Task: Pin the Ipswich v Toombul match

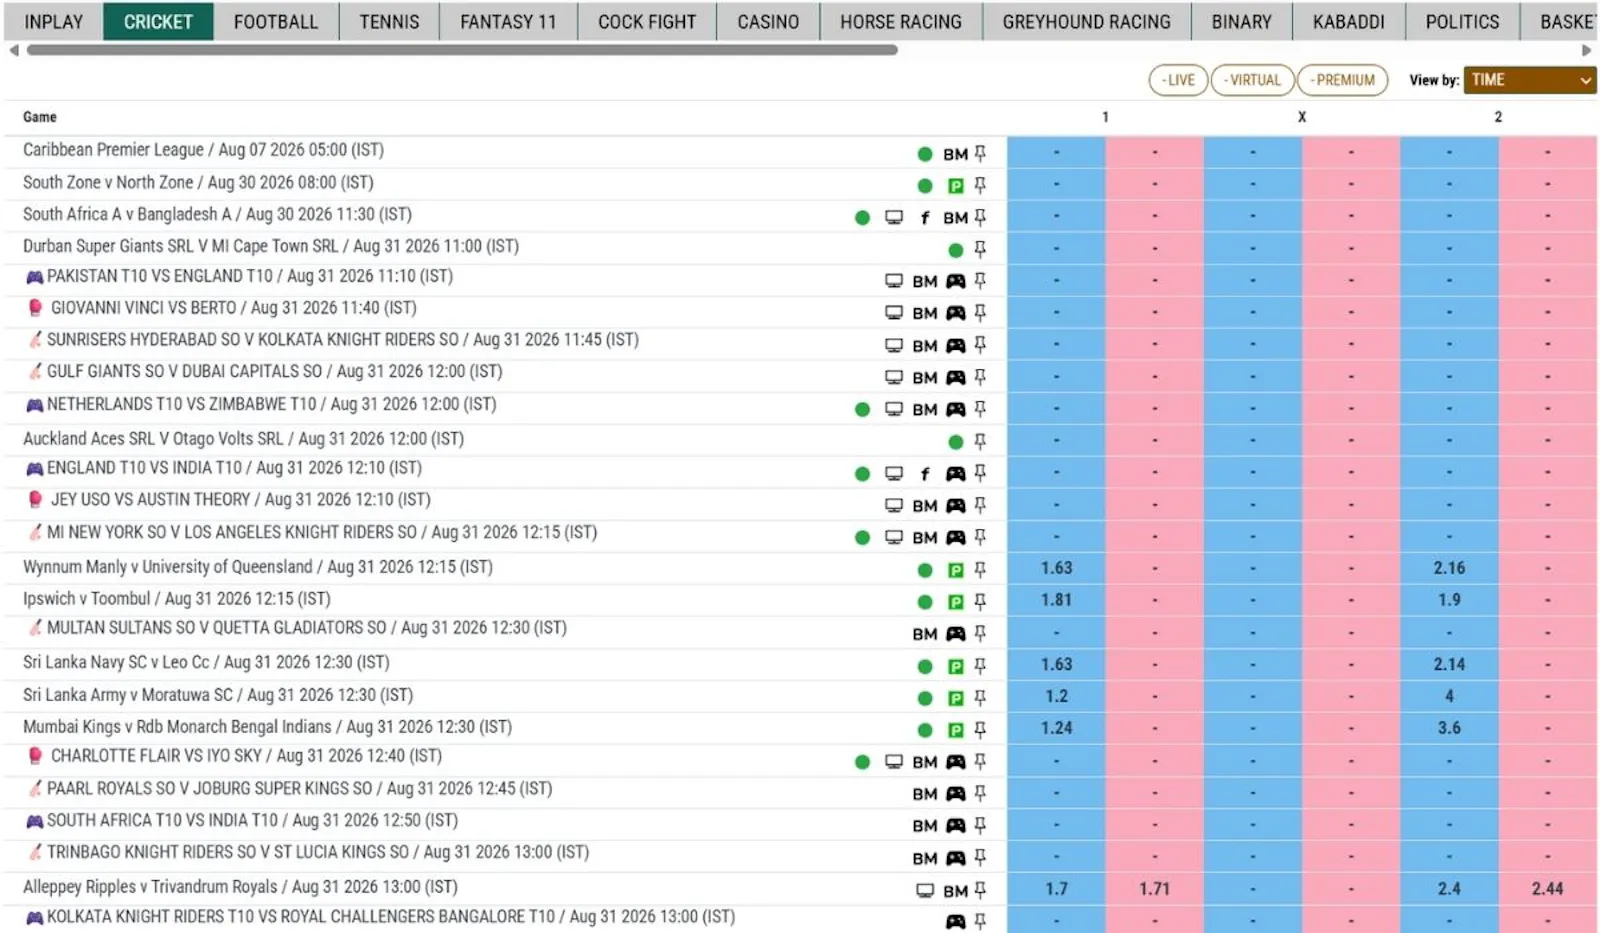Action: pyautogui.click(x=980, y=601)
